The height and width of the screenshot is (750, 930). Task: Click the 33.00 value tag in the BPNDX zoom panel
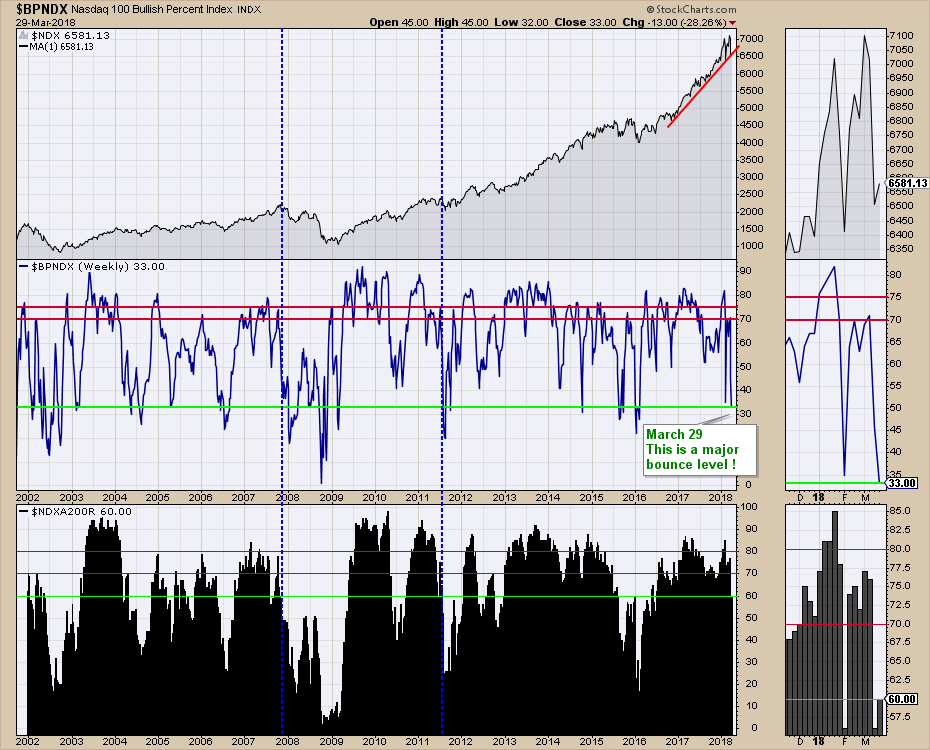tap(902, 483)
